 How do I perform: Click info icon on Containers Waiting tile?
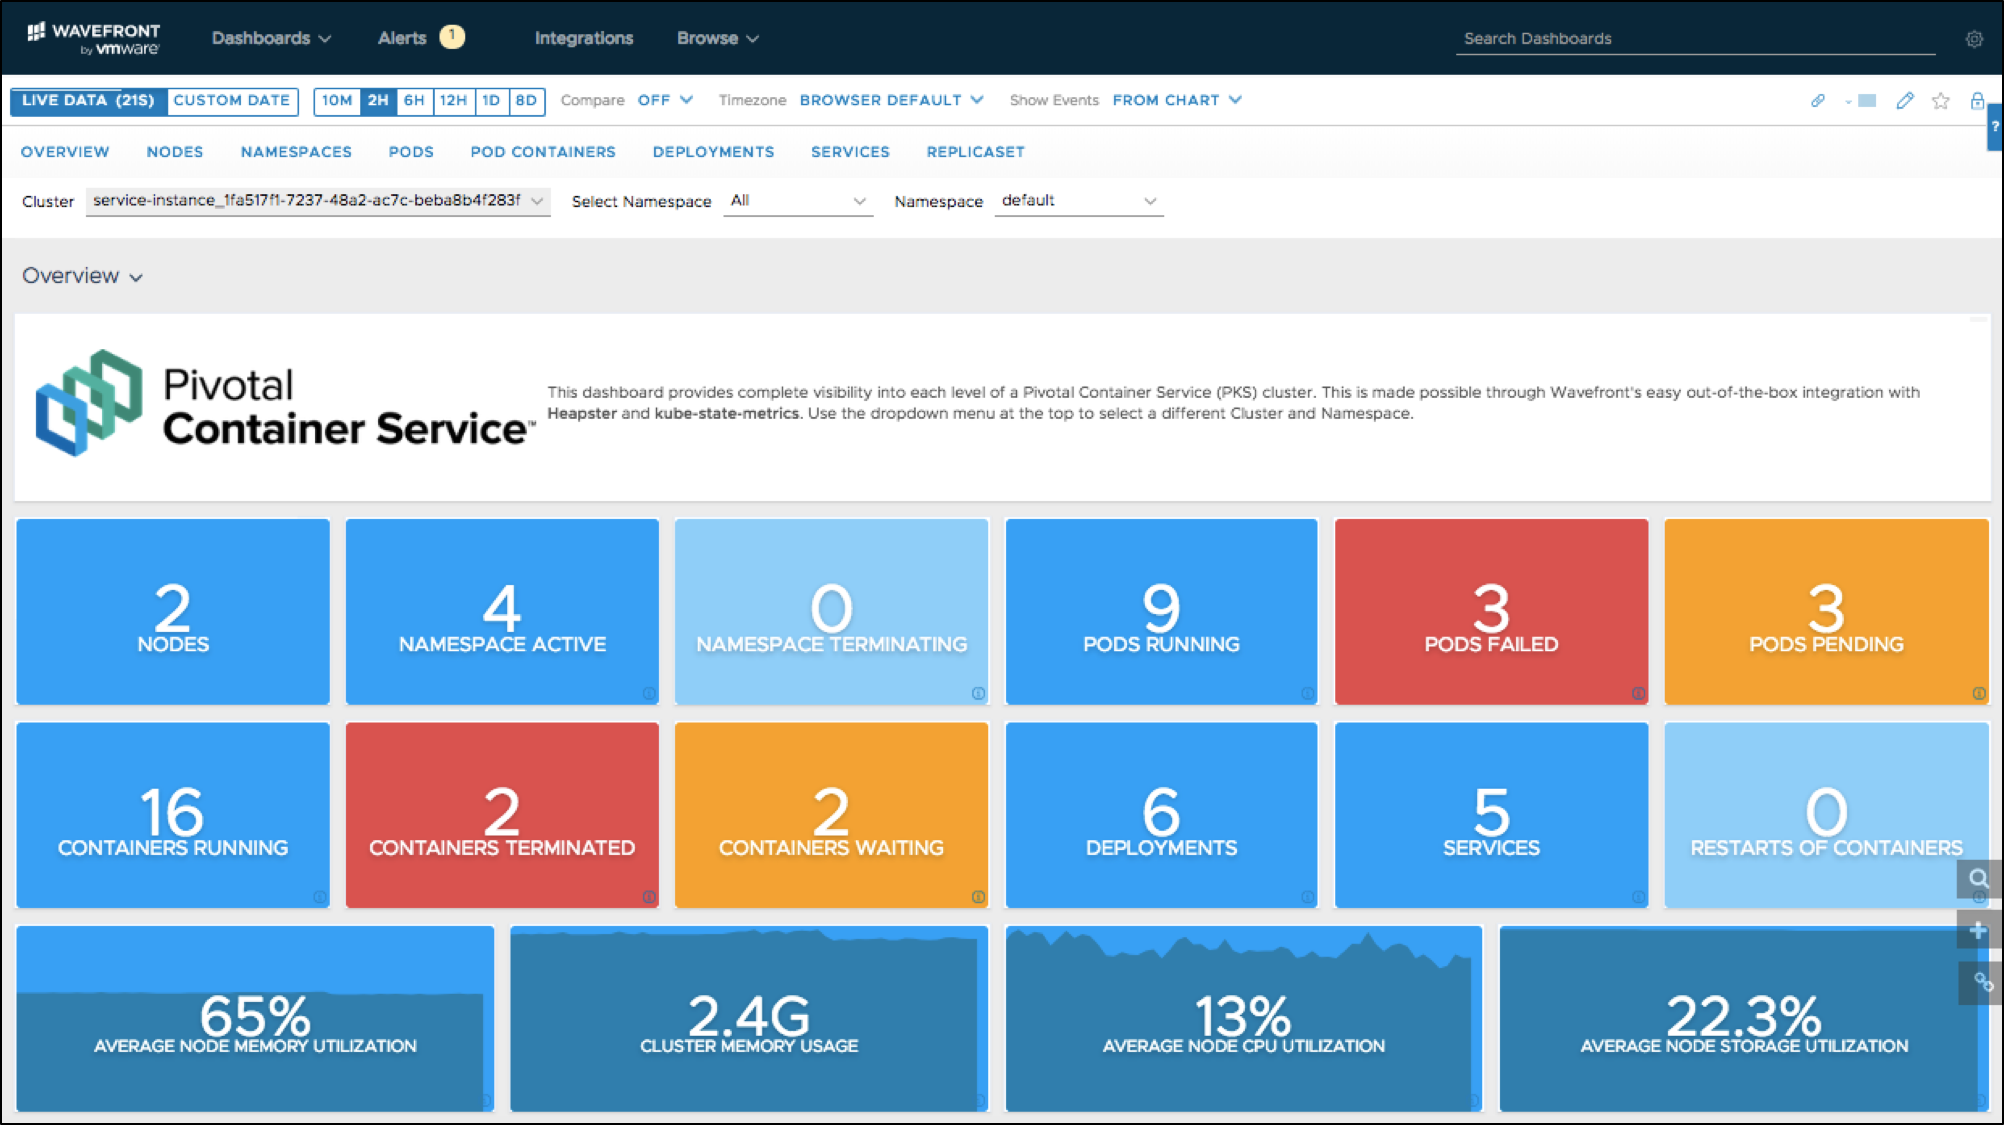(x=978, y=897)
